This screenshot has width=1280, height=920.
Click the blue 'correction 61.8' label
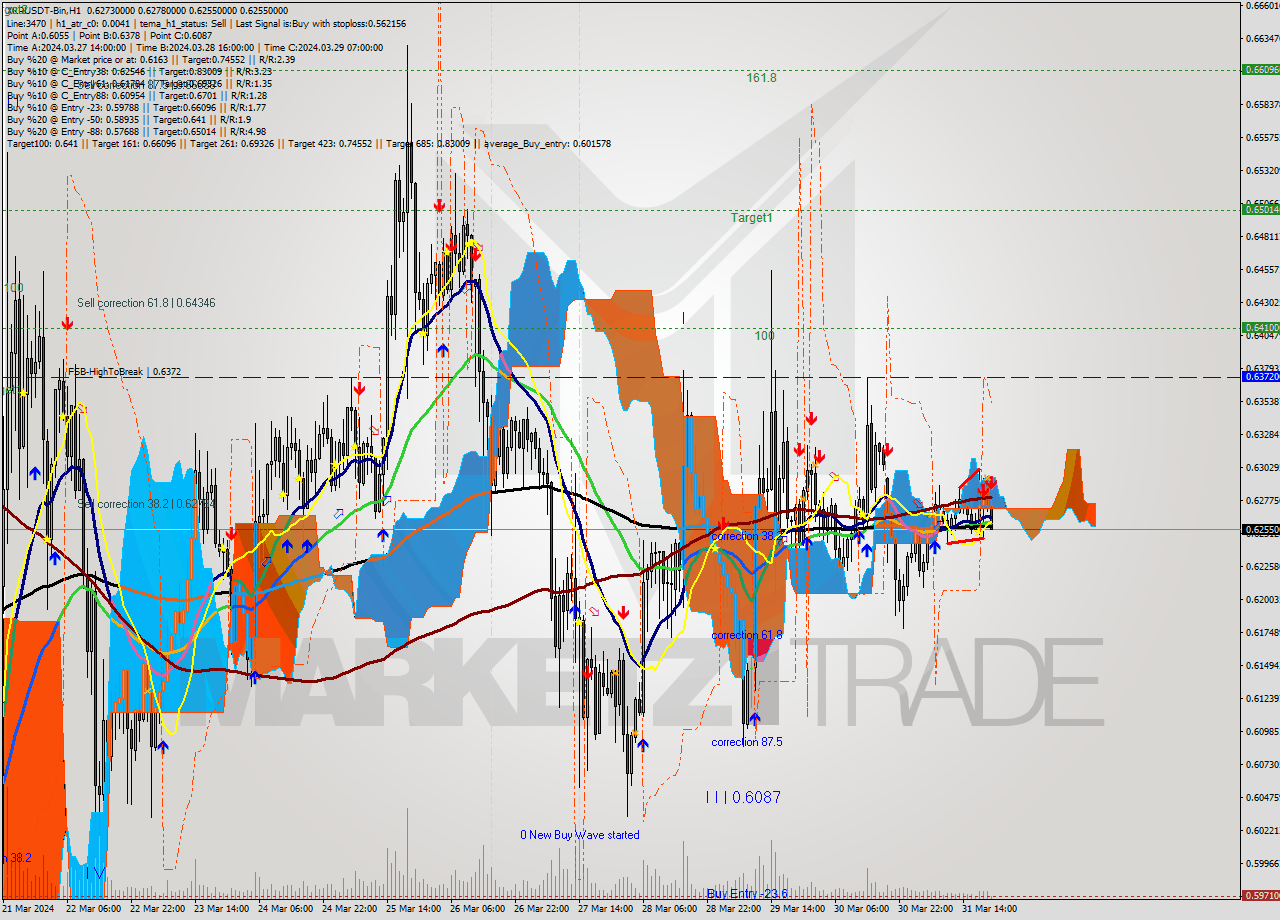pos(746,635)
